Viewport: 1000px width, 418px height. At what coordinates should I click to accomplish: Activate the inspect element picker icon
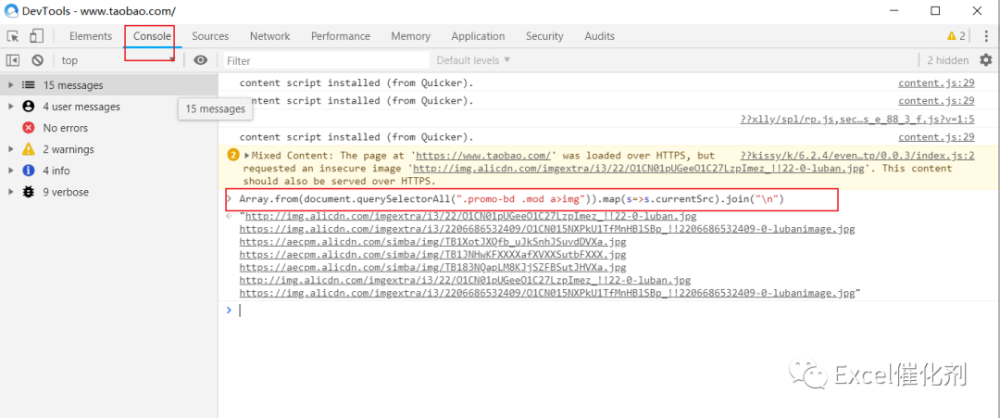(x=13, y=36)
